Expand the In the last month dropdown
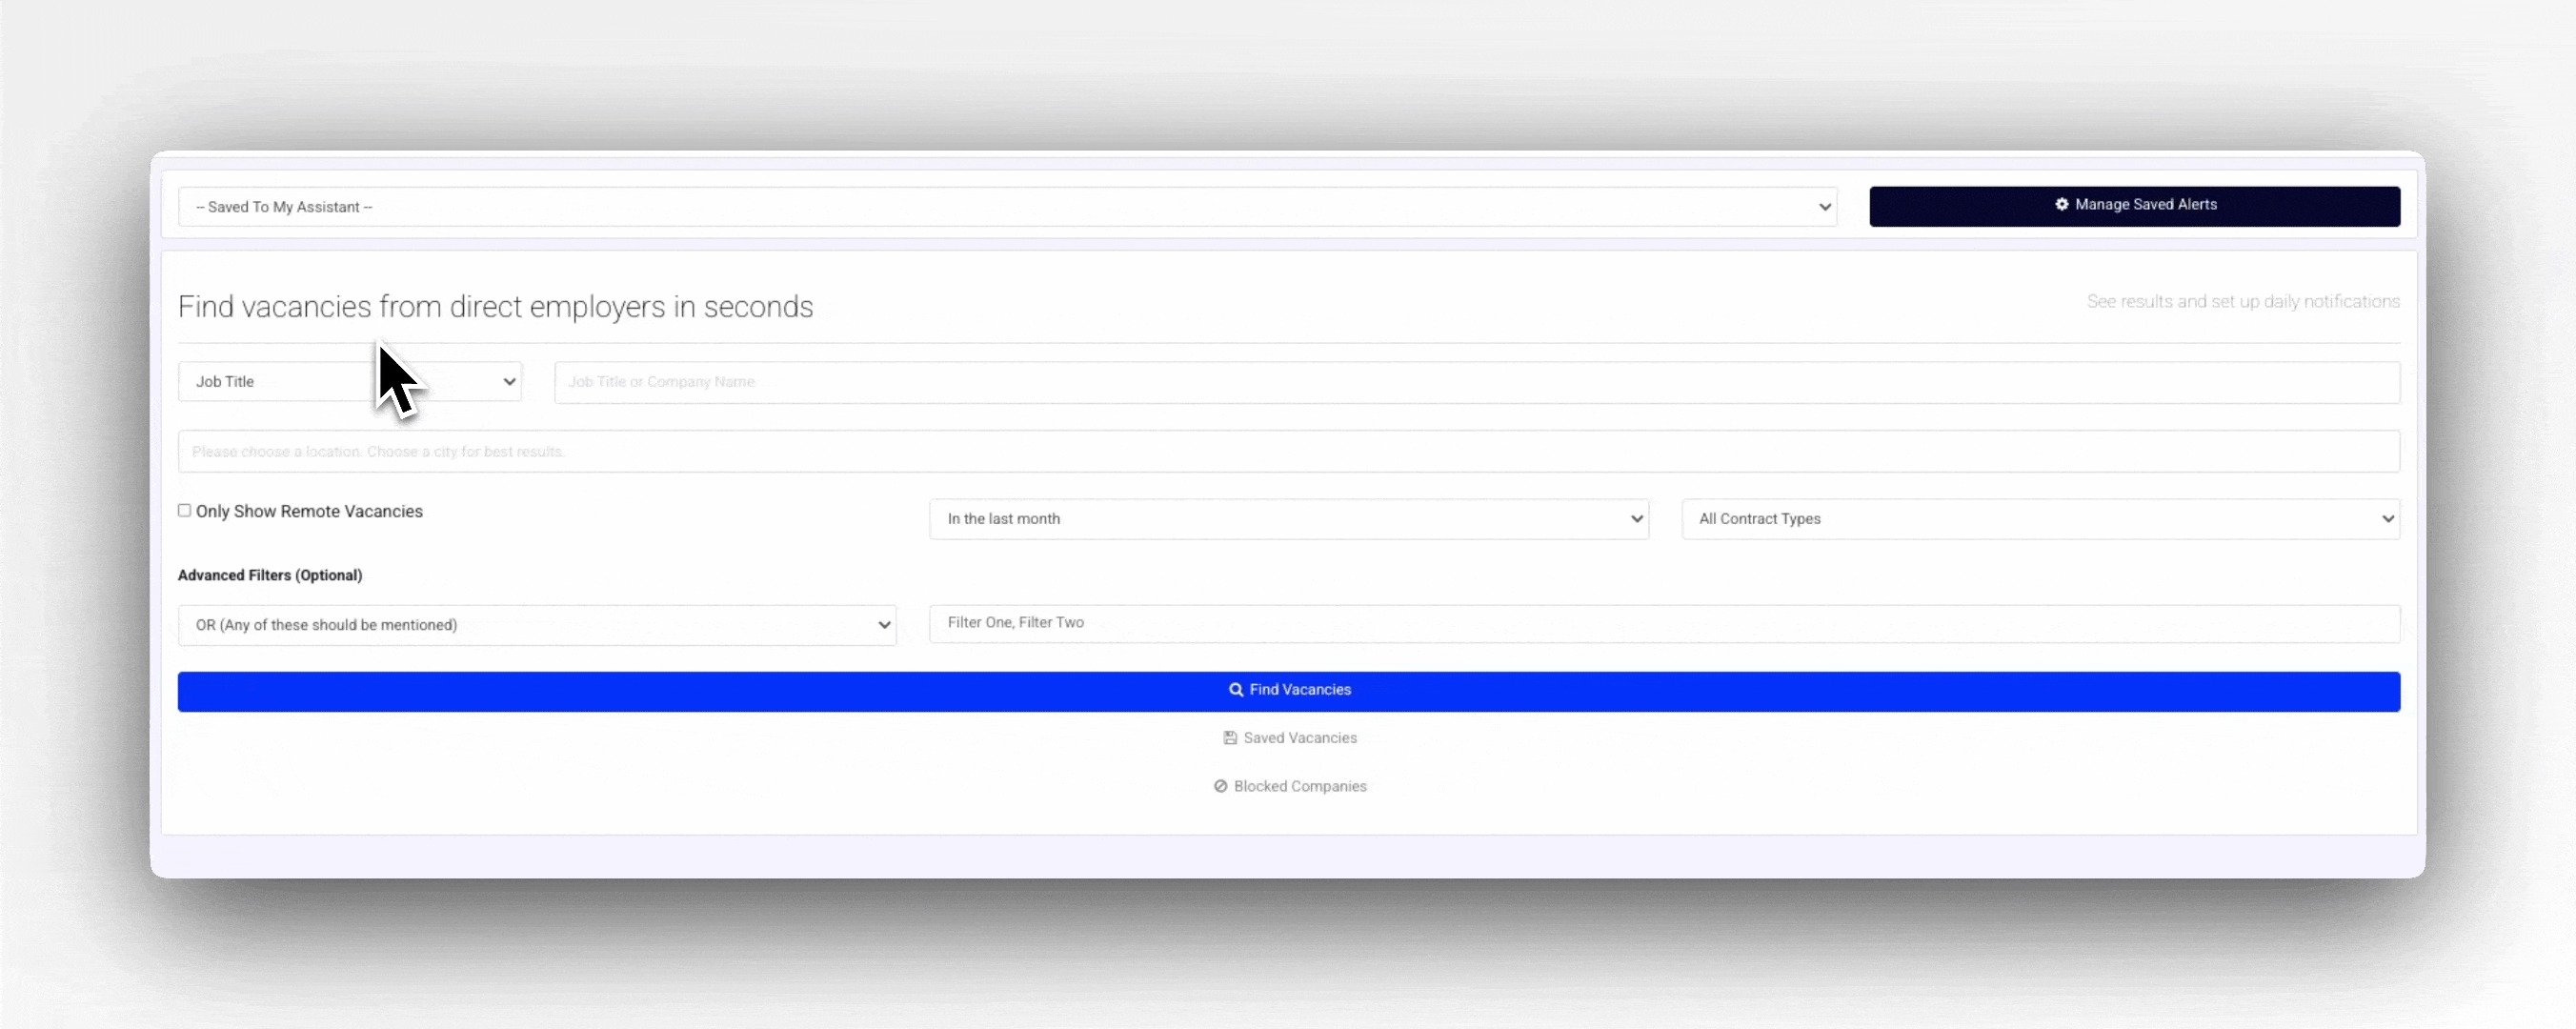Screen dimensions: 2576x1029 1289,519
